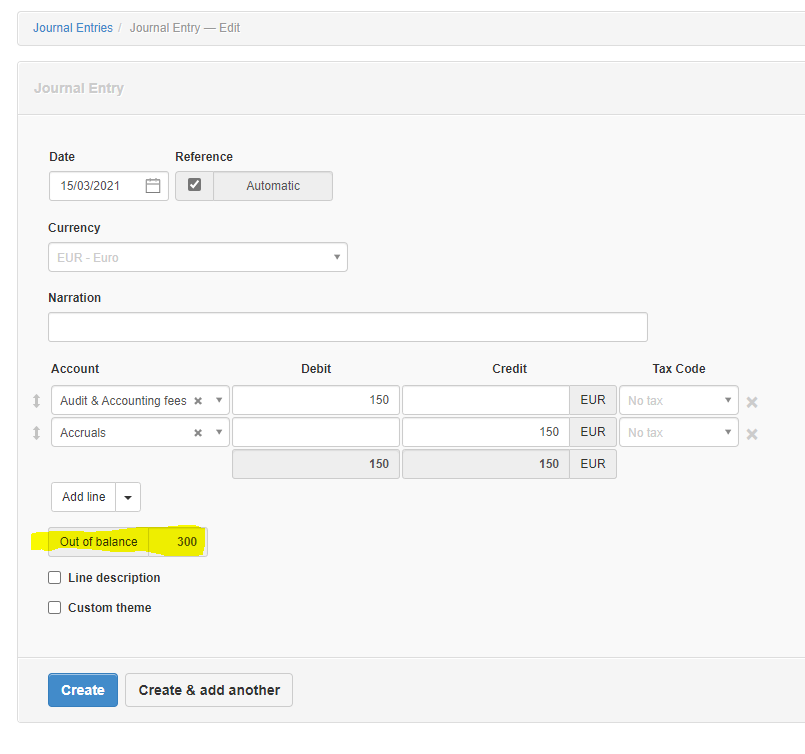Uncheck the Automatic reference checkbox
The image size is (805, 754).
pos(195,185)
